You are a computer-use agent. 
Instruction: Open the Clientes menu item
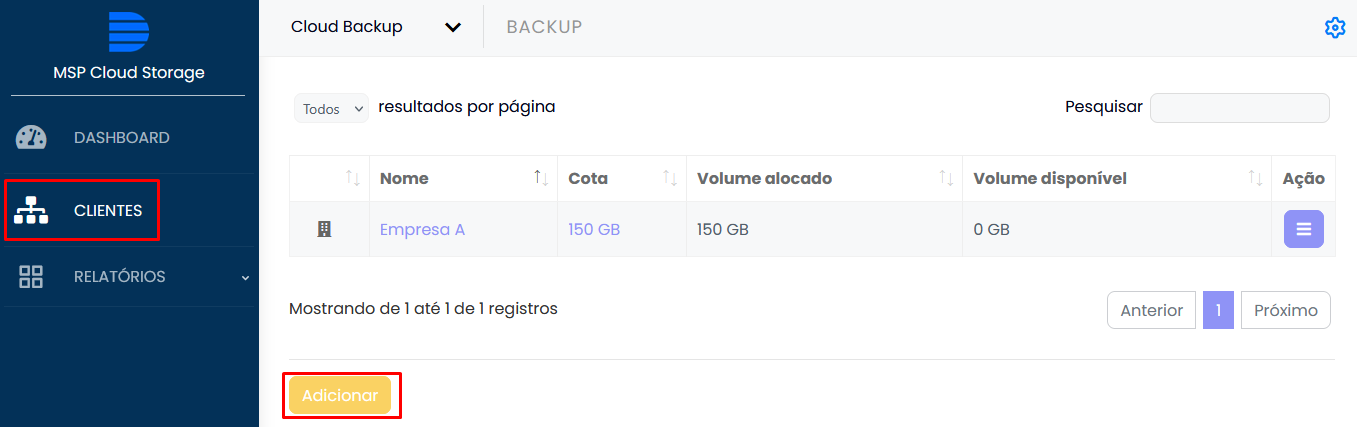(x=108, y=211)
